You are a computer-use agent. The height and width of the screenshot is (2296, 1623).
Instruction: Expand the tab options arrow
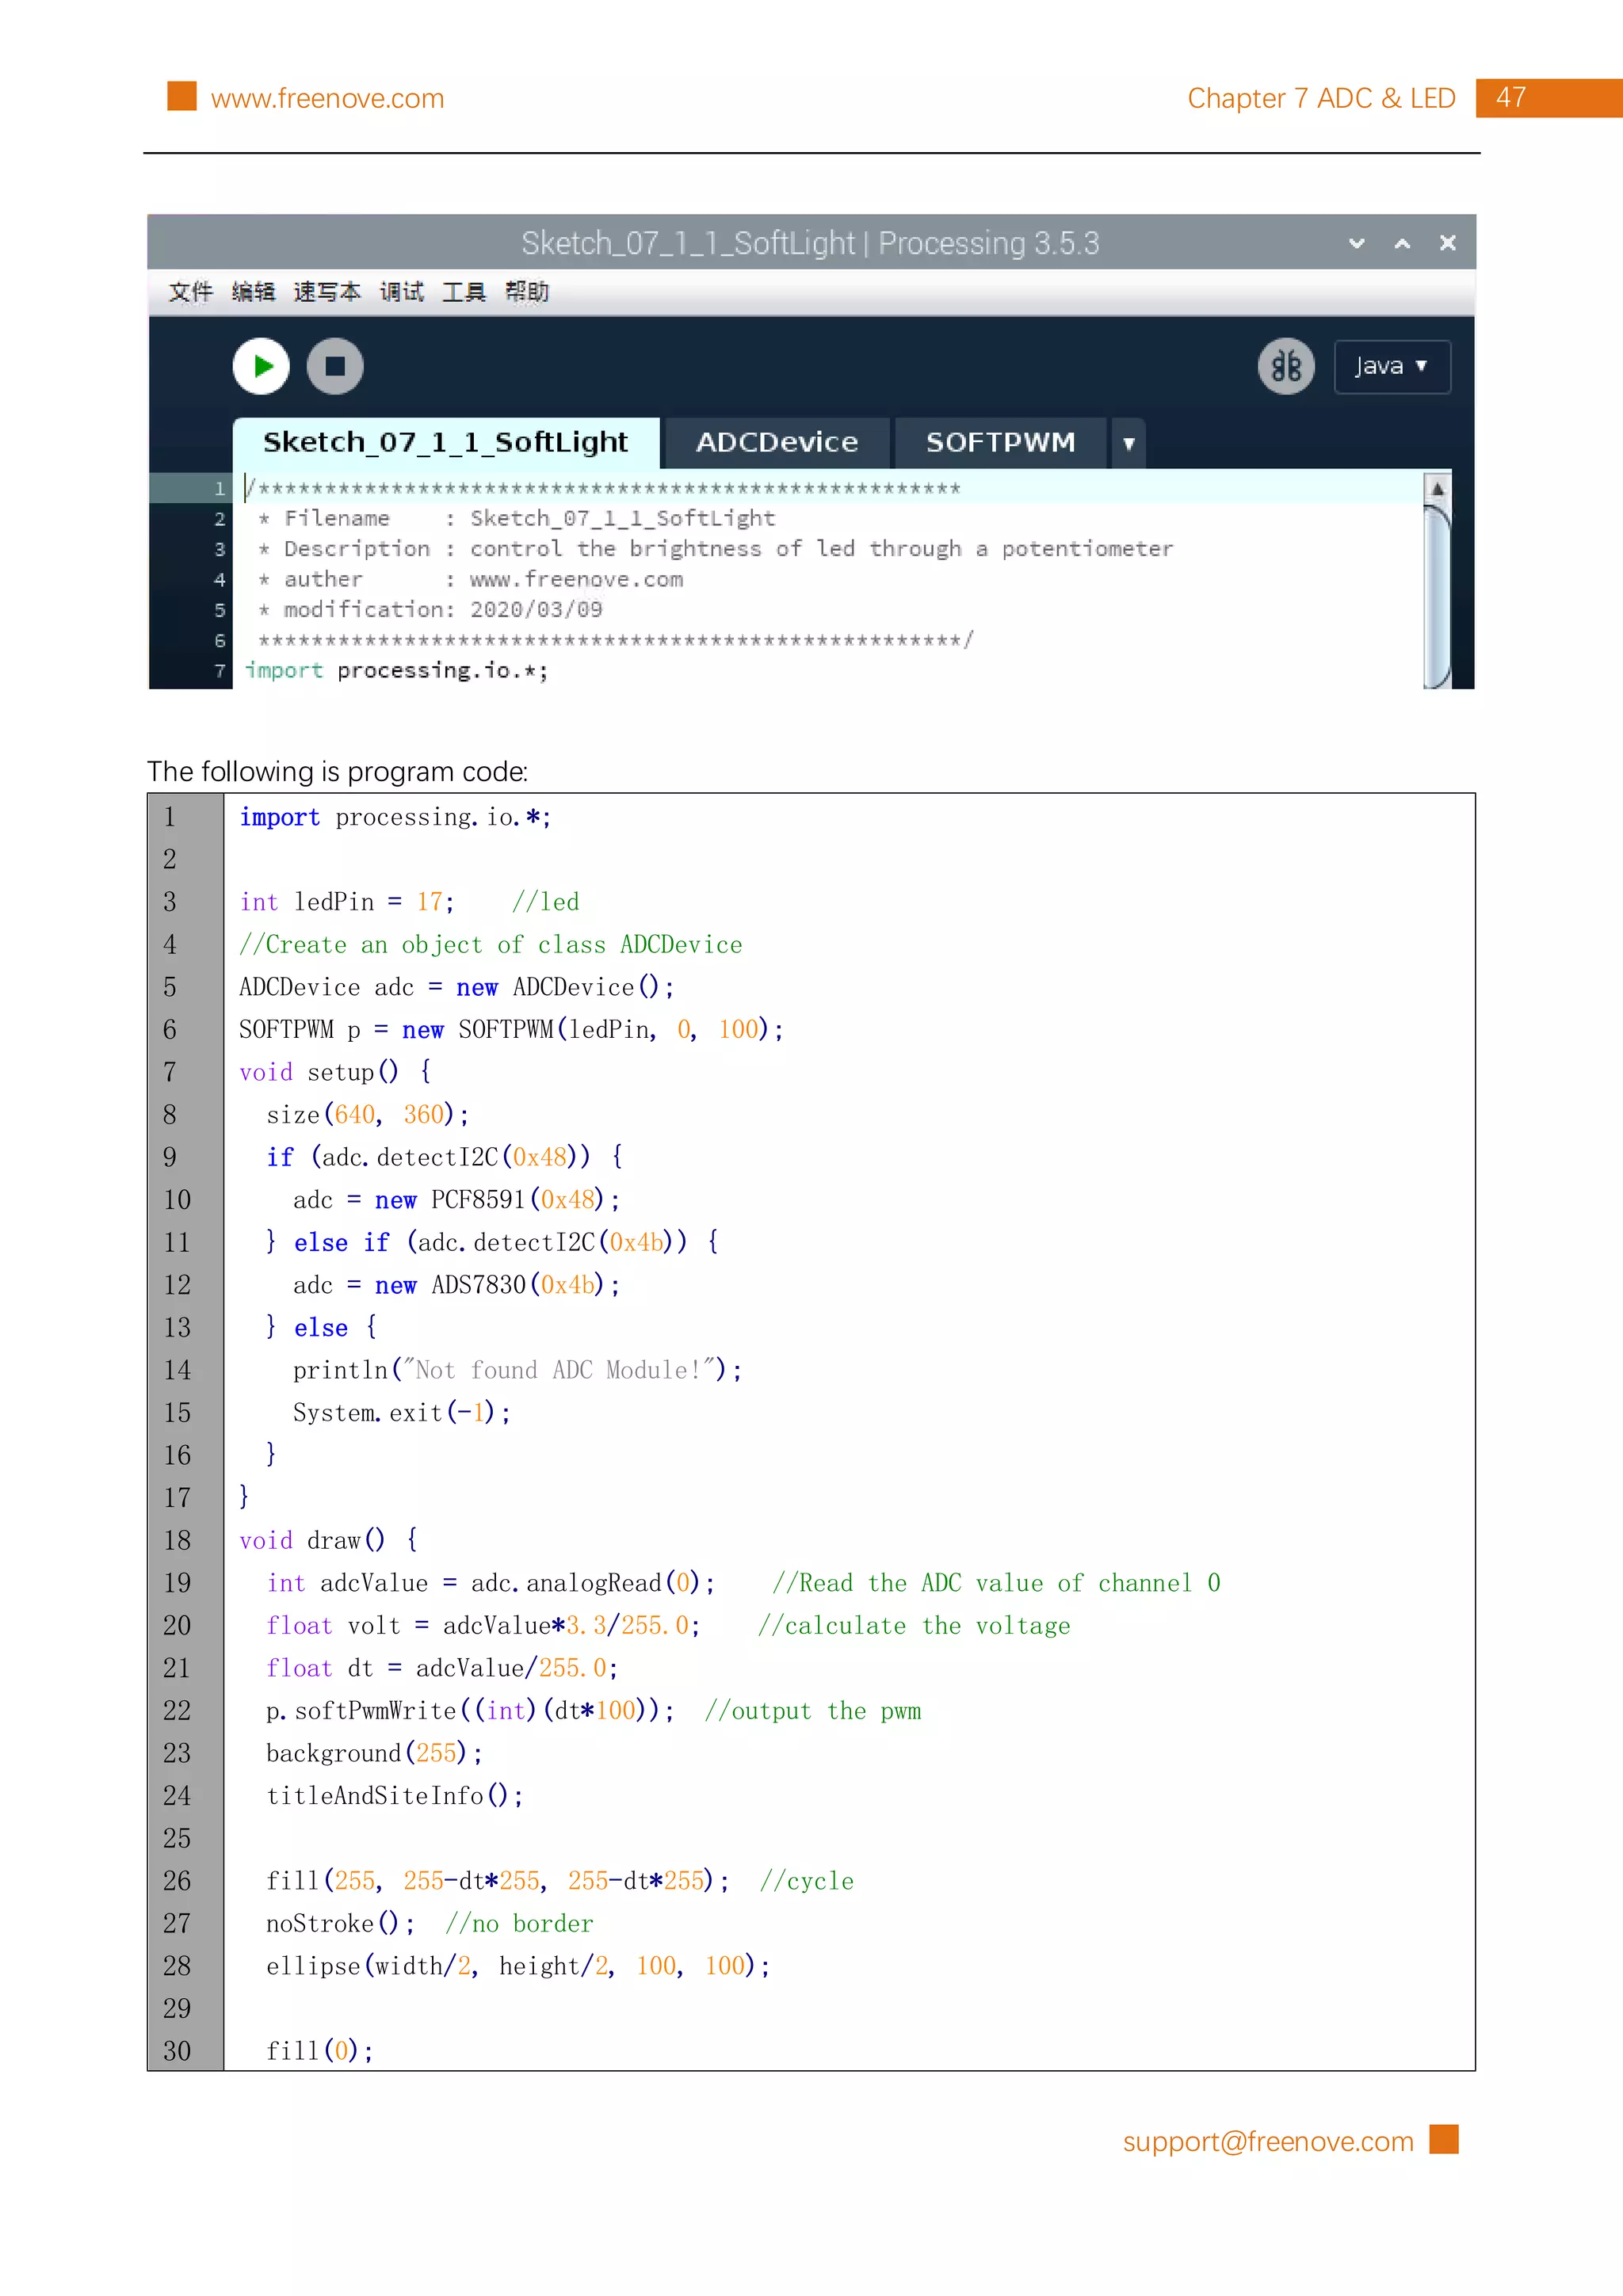click(1128, 443)
